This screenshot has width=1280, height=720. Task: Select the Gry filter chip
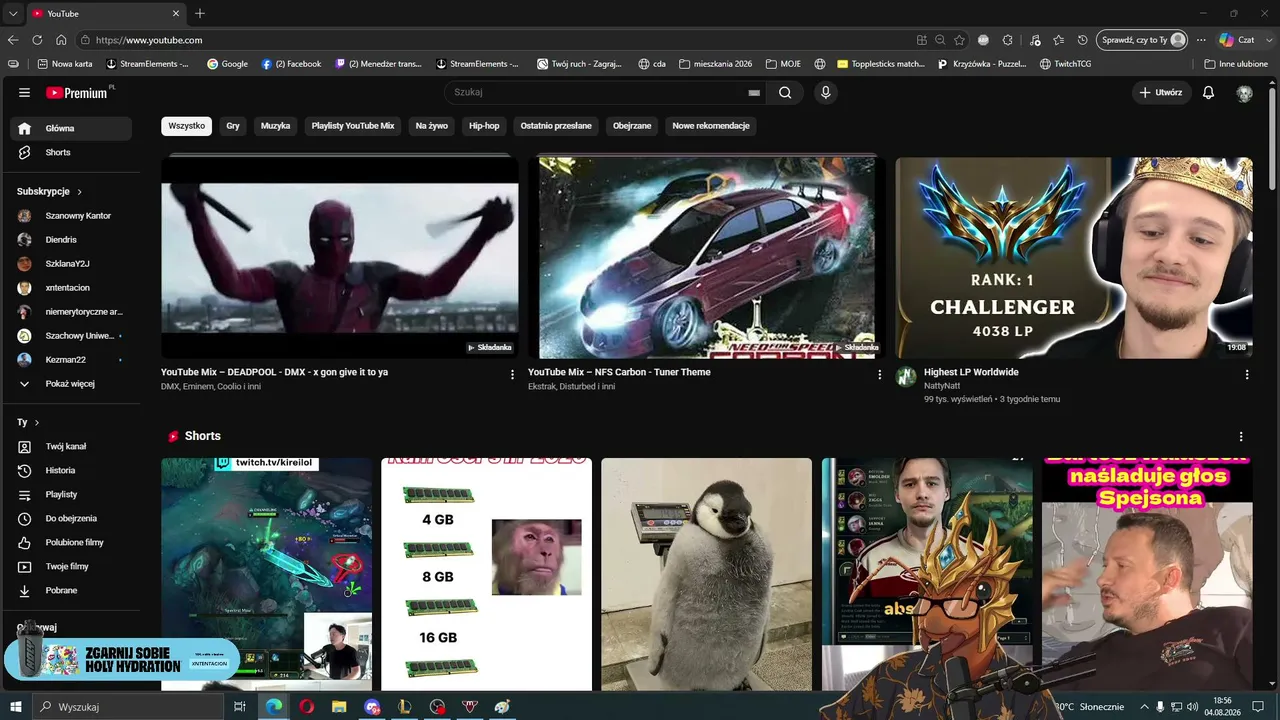pyautogui.click(x=233, y=126)
